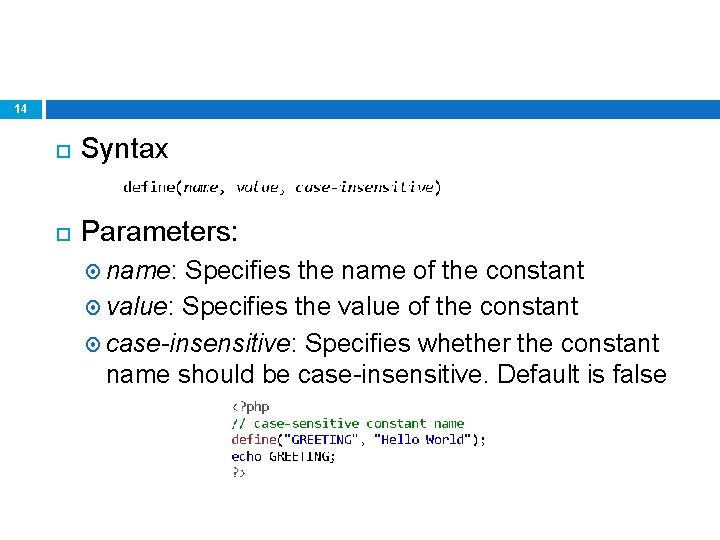Click the circular bullet before 'name'
Screen dimensions: 720x540
click(x=93, y=271)
